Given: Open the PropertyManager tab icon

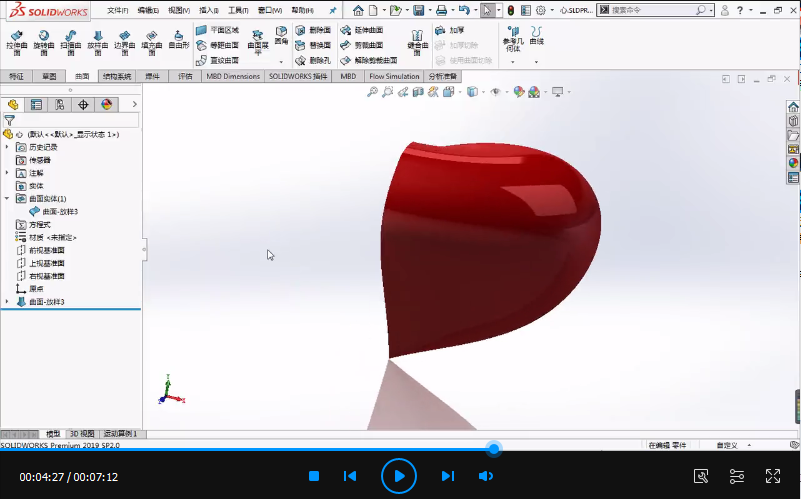Looking at the screenshot, I should tap(36, 105).
